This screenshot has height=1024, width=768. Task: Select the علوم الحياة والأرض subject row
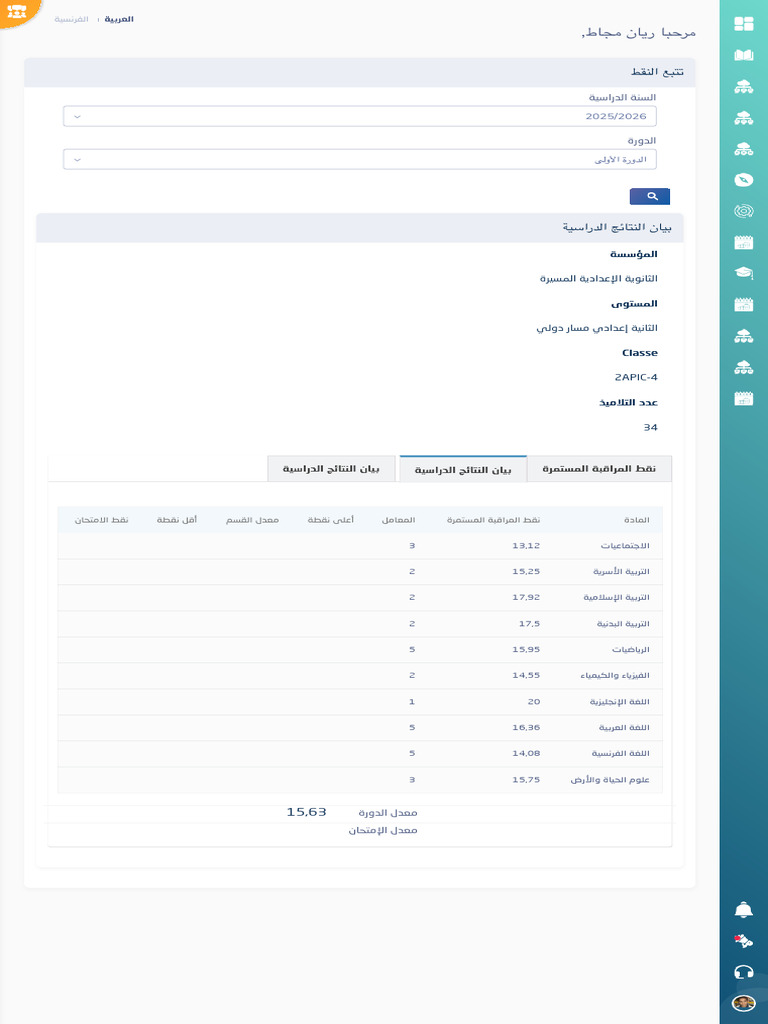[360, 780]
